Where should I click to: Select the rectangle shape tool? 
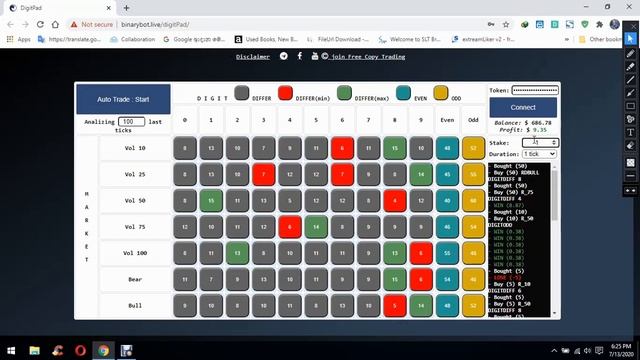point(631,106)
